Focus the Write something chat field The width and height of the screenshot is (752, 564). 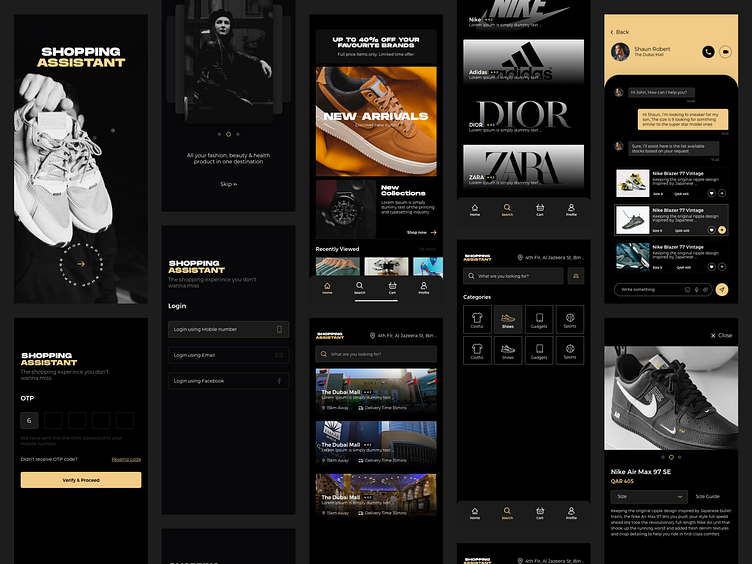pos(663,290)
